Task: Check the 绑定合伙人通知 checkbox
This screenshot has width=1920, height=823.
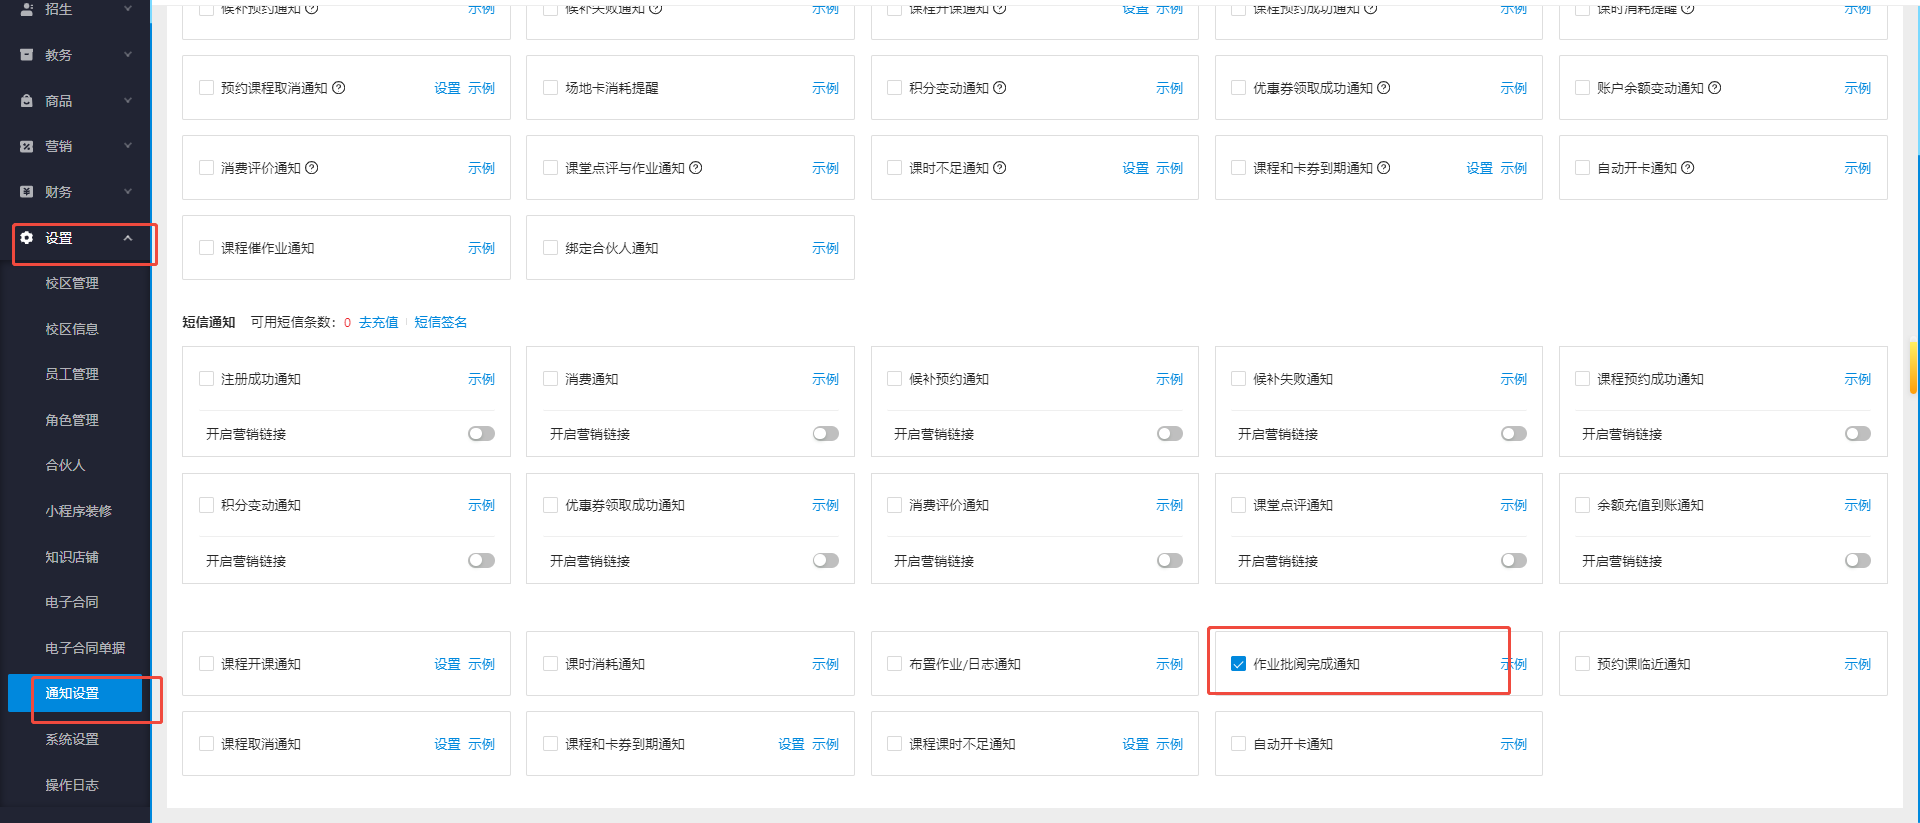Action: pos(550,248)
